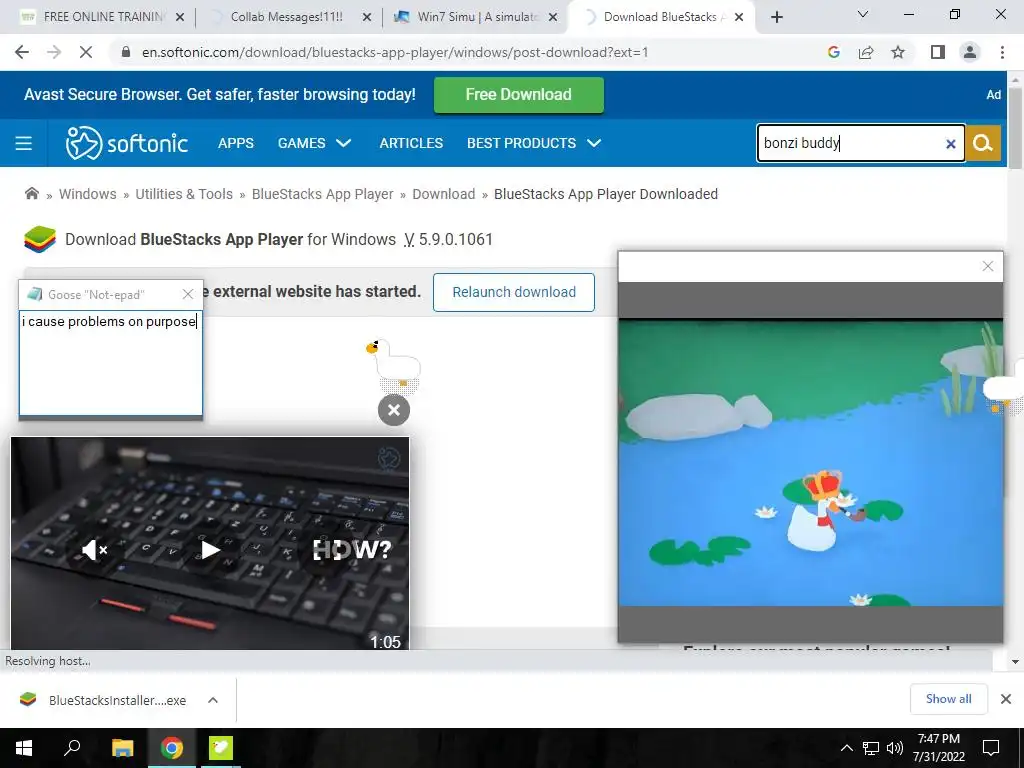Stop loading the page with the X icon
Viewport: 1024px width, 768px height.
coord(86,52)
